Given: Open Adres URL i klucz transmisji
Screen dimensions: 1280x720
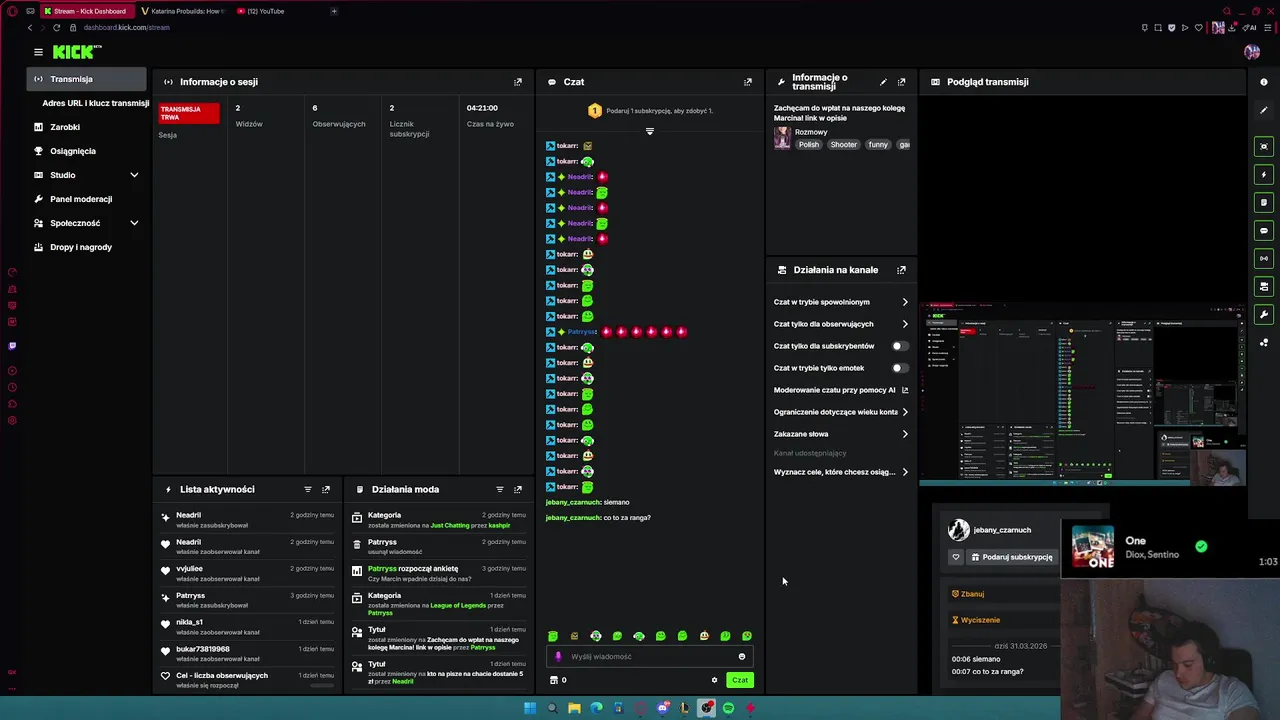Looking at the screenshot, I should (95, 103).
